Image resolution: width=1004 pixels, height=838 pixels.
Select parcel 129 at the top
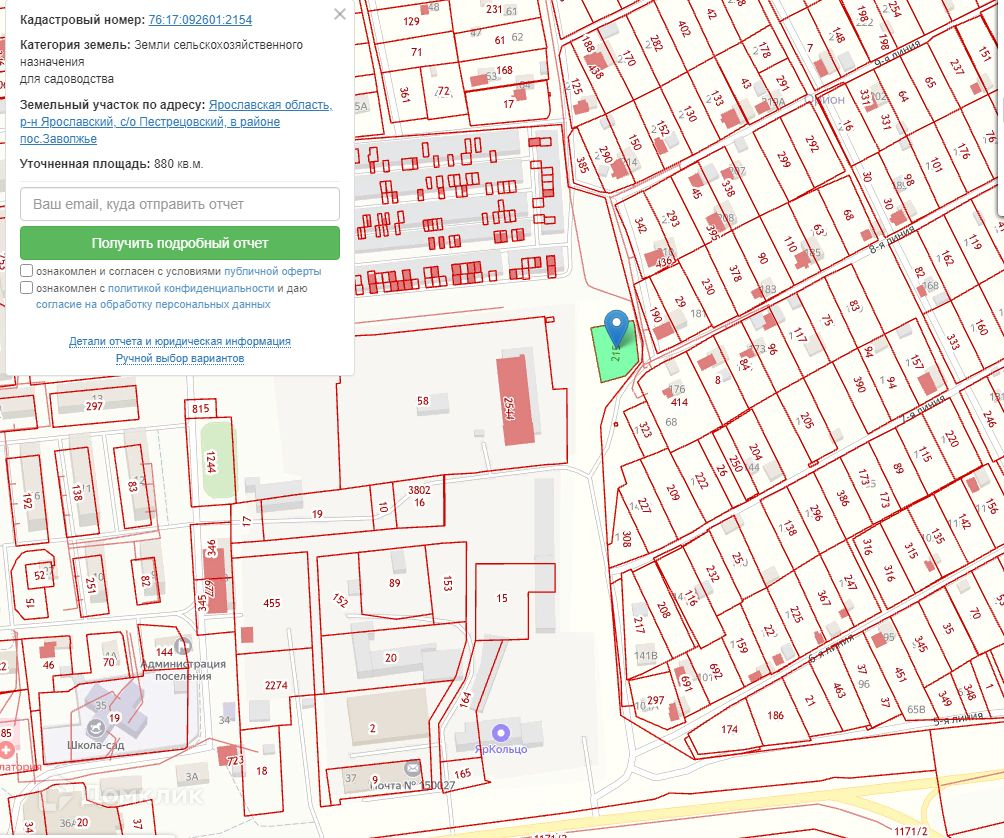[x=412, y=21]
